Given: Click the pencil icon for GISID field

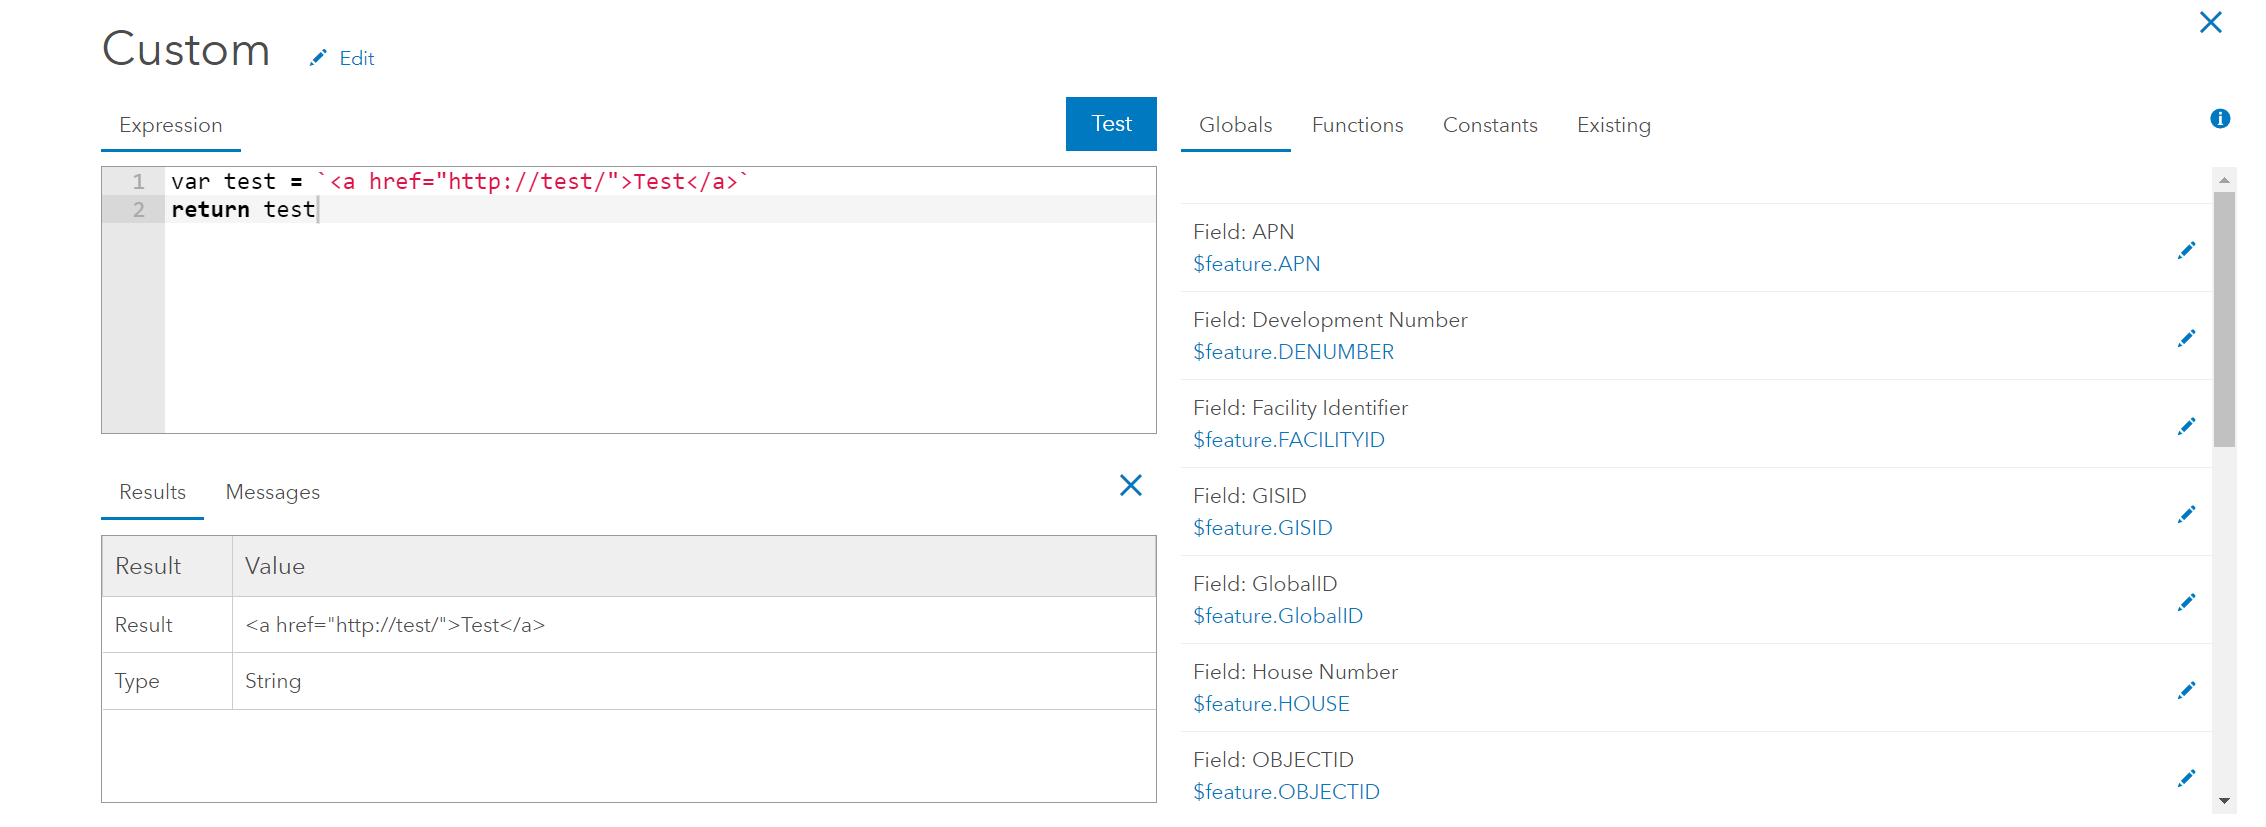Looking at the screenshot, I should [2186, 514].
